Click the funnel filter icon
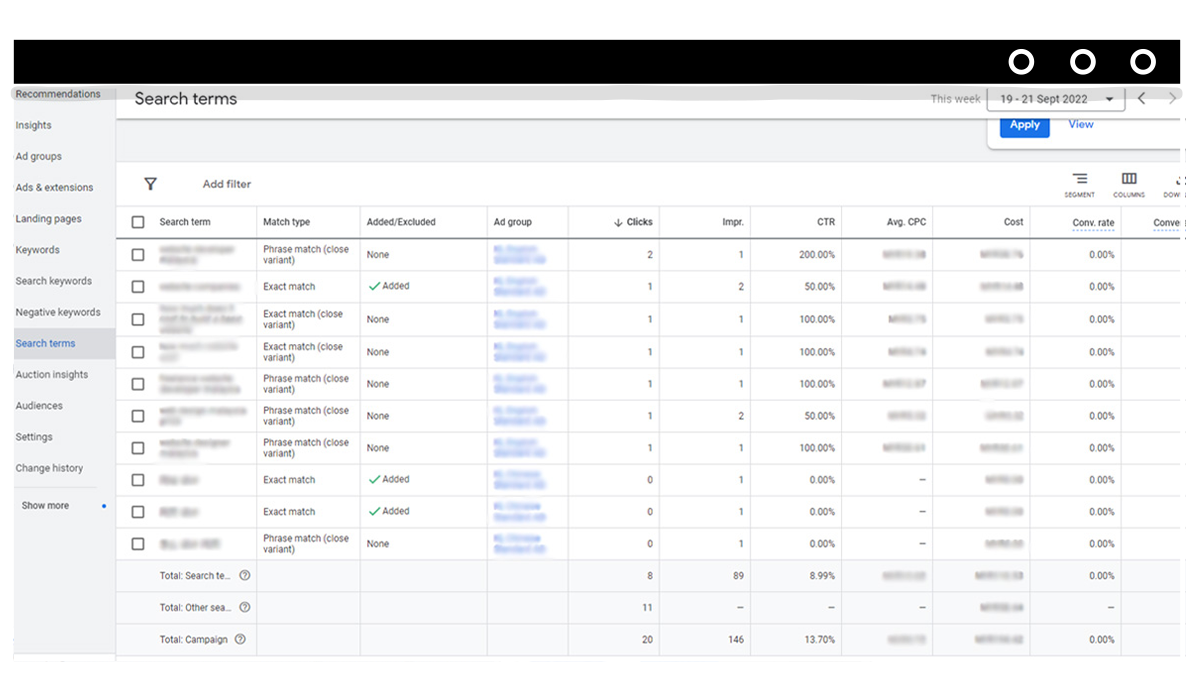 pos(150,184)
